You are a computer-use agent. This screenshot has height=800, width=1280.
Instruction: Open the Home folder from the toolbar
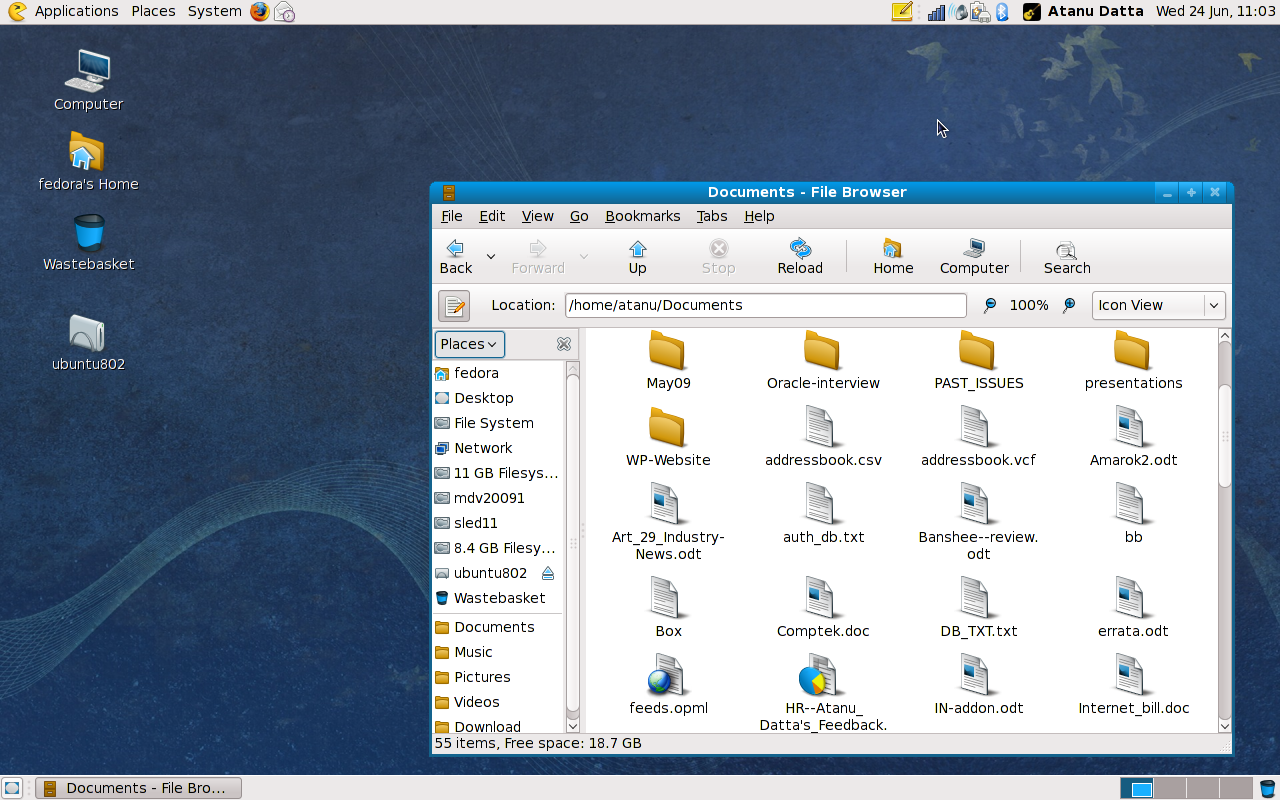(x=892, y=256)
